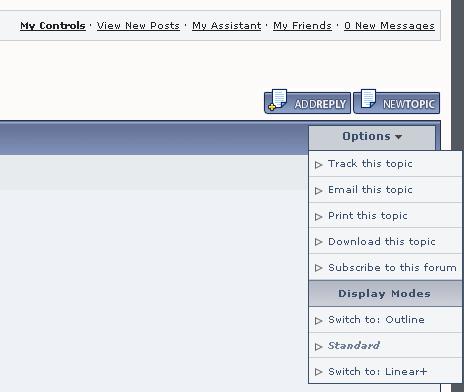
Task: Go to View New Posts
Action: click(x=138, y=26)
